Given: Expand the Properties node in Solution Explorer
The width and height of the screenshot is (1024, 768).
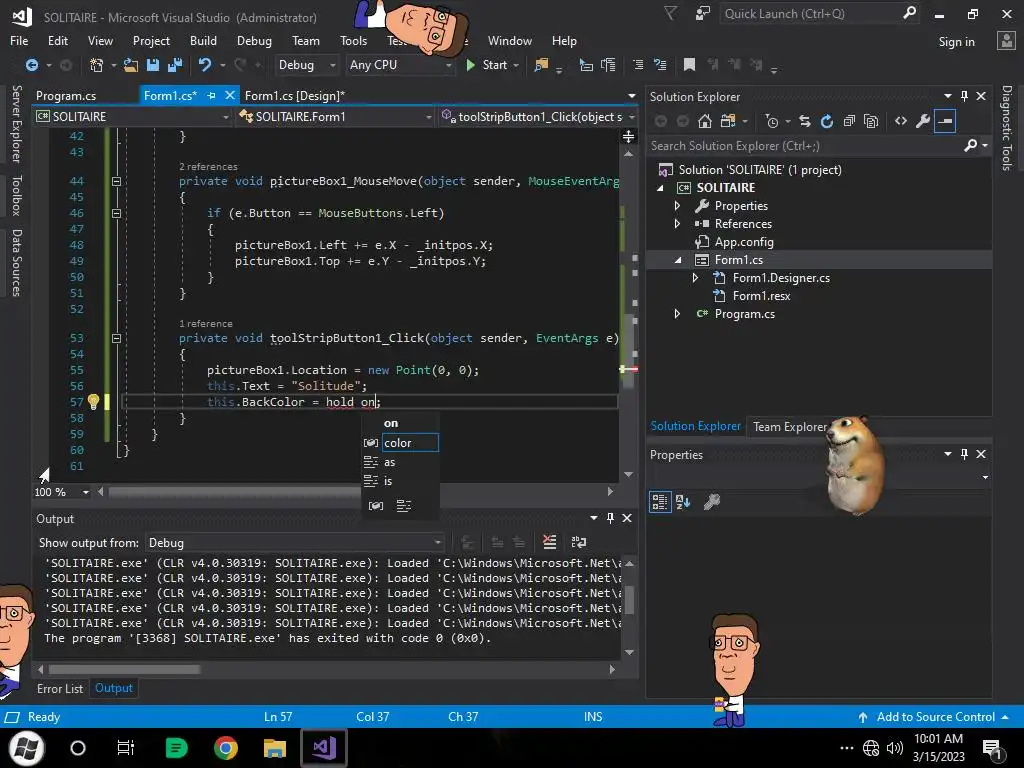Looking at the screenshot, I should (x=677, y=206).
